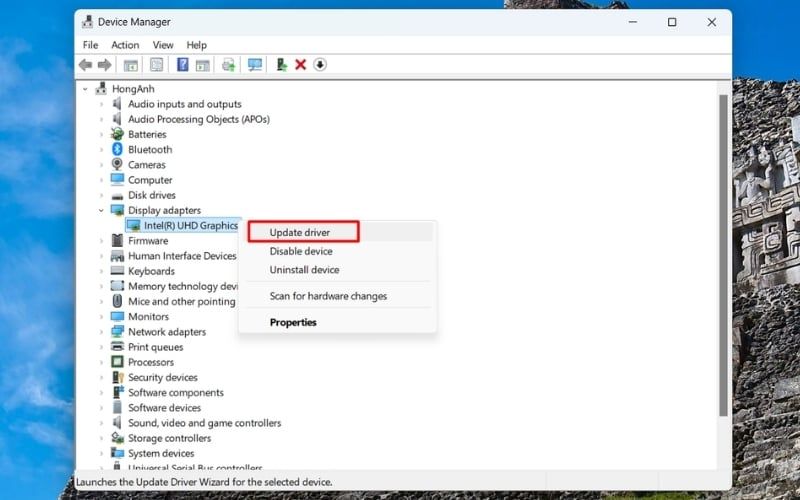Click Scan for hardware changes toolbar icon

click(x=255, y=65)
